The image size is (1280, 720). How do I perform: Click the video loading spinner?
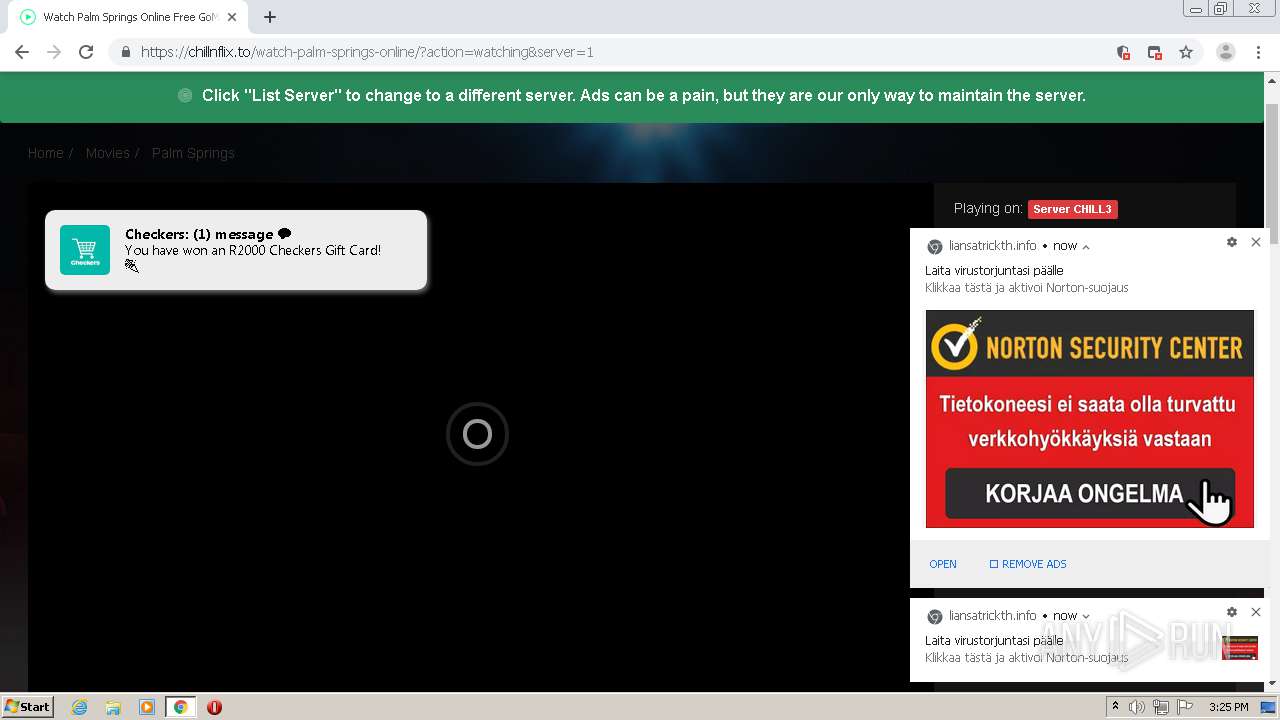(477, 434)
